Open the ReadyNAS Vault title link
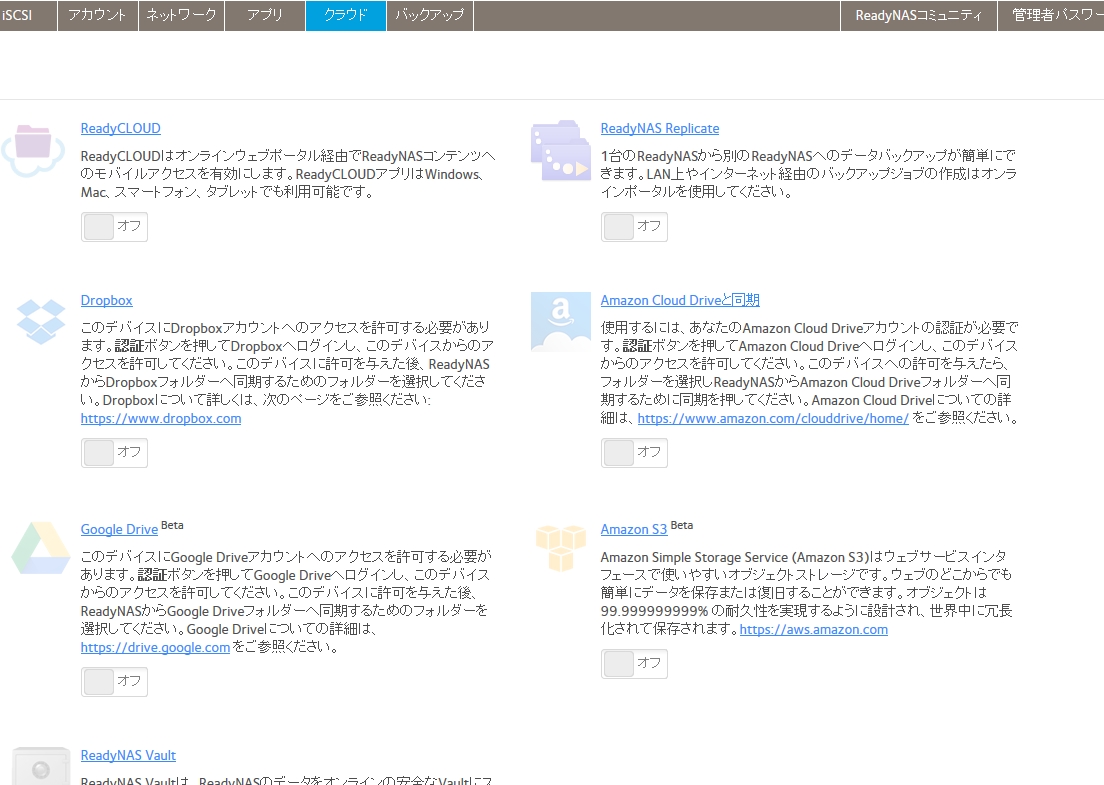This screenshot has height=785, width=1104. click(128, 755)
